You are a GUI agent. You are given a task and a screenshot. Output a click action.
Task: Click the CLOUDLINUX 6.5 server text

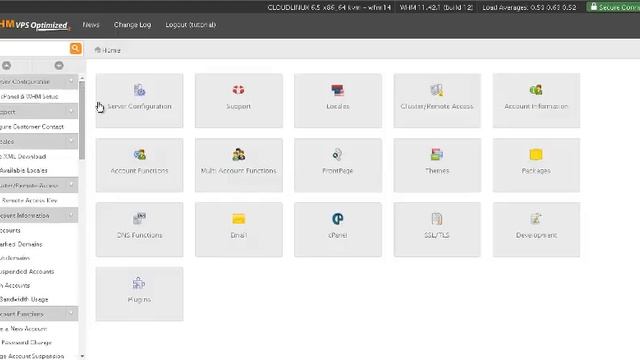click(329, 7)
